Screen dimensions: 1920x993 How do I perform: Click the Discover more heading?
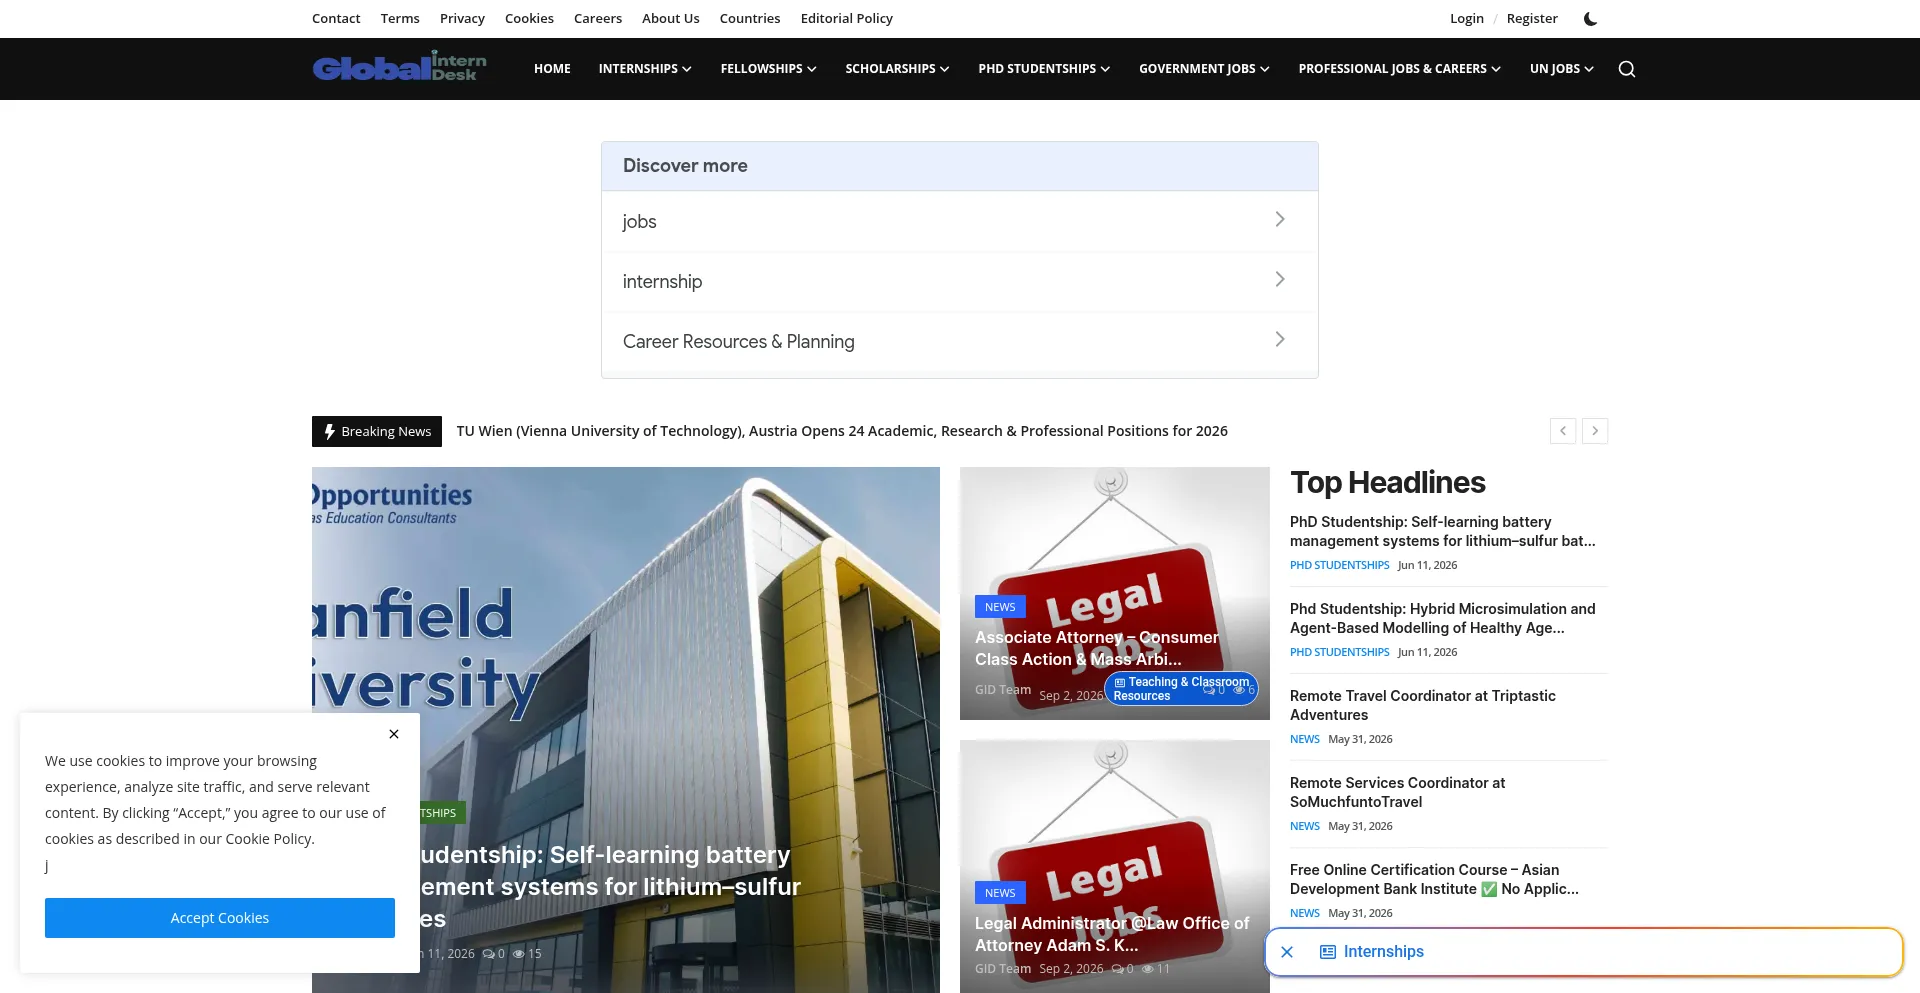click(x=685, y=166)
